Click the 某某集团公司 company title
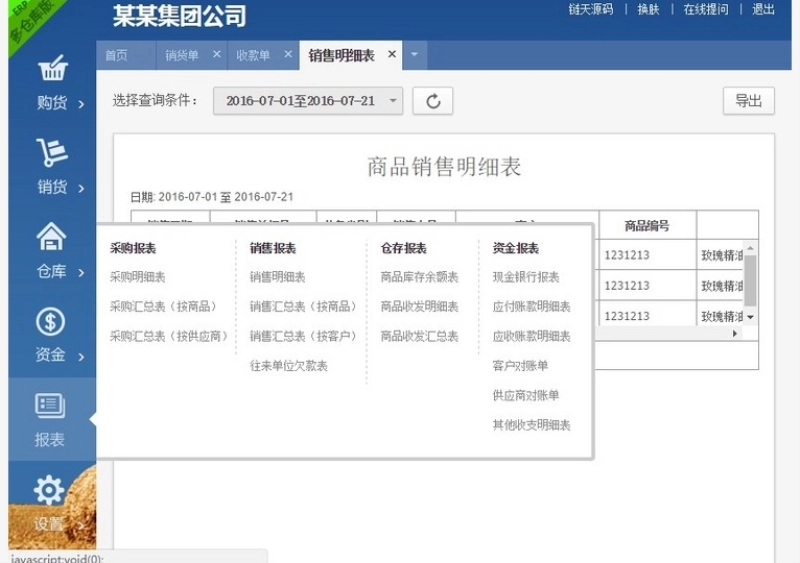800x563 pixels. (x=180, y=16)
